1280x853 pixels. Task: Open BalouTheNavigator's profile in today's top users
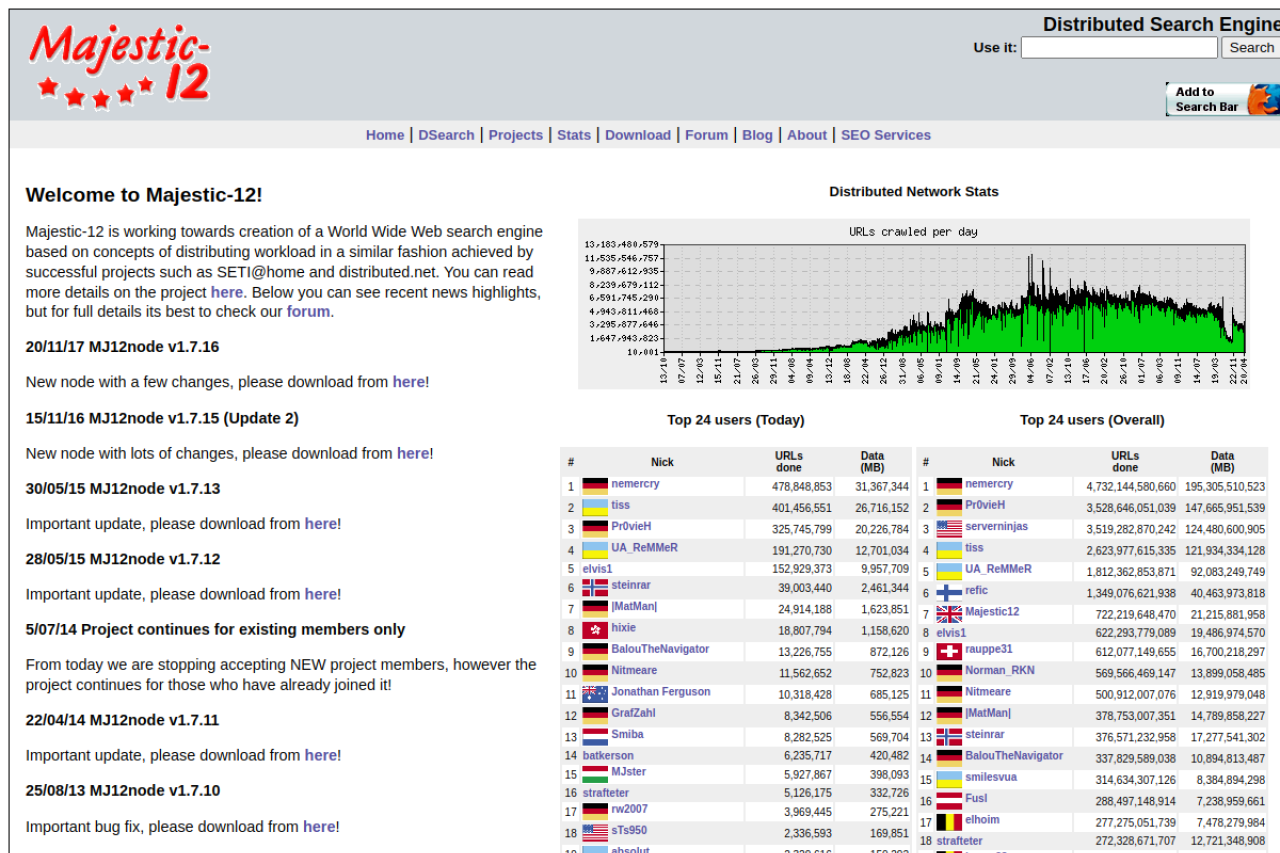pyautogui.click(x=660, y=650)
